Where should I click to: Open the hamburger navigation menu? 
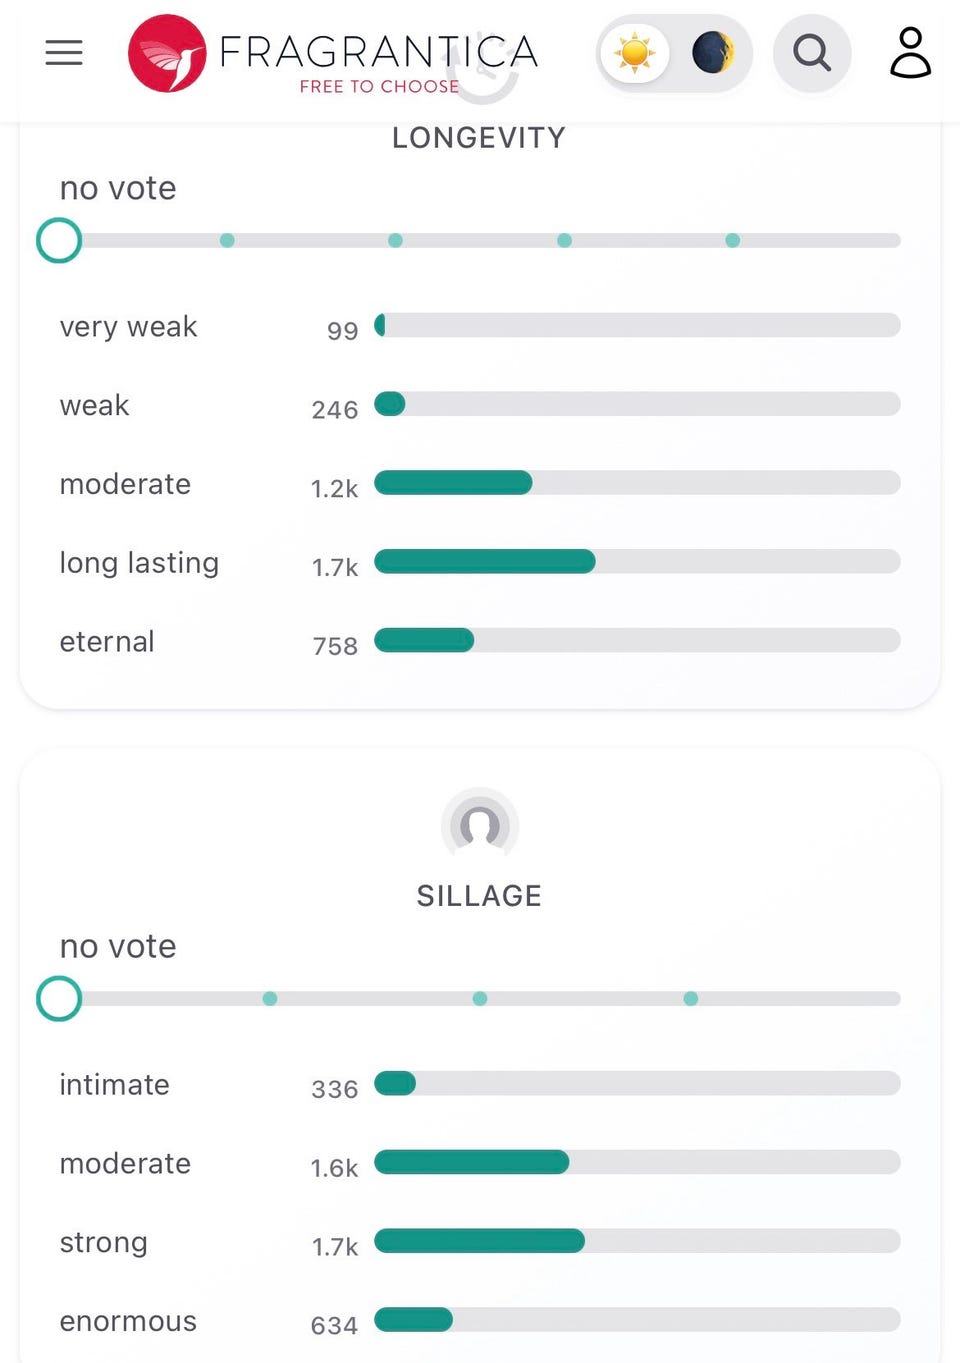coord(64,53)
